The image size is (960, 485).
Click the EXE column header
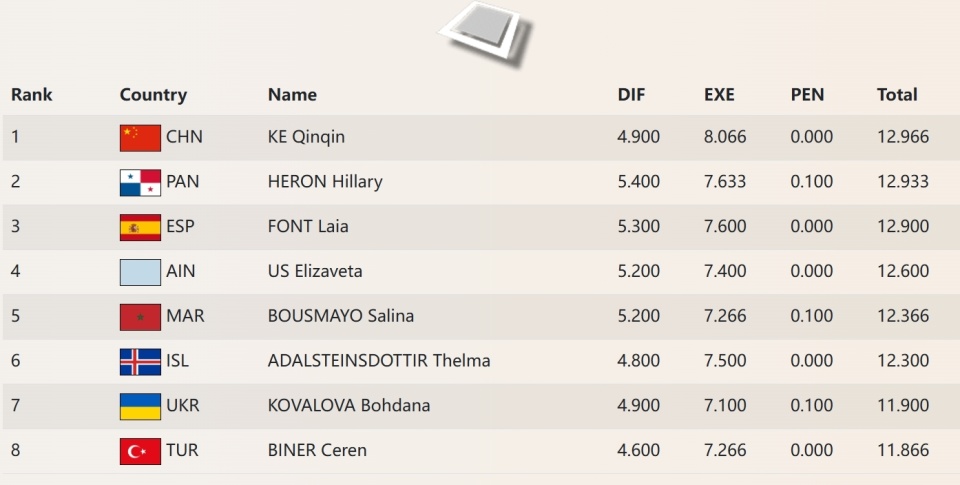(x=719, y=95)
